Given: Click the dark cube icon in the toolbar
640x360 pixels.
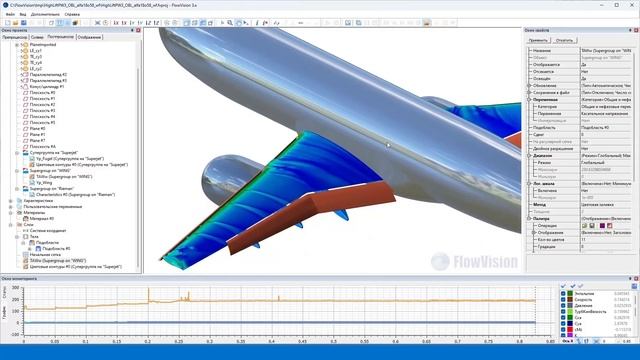Looking at the screenshot, I should point(76,23).
